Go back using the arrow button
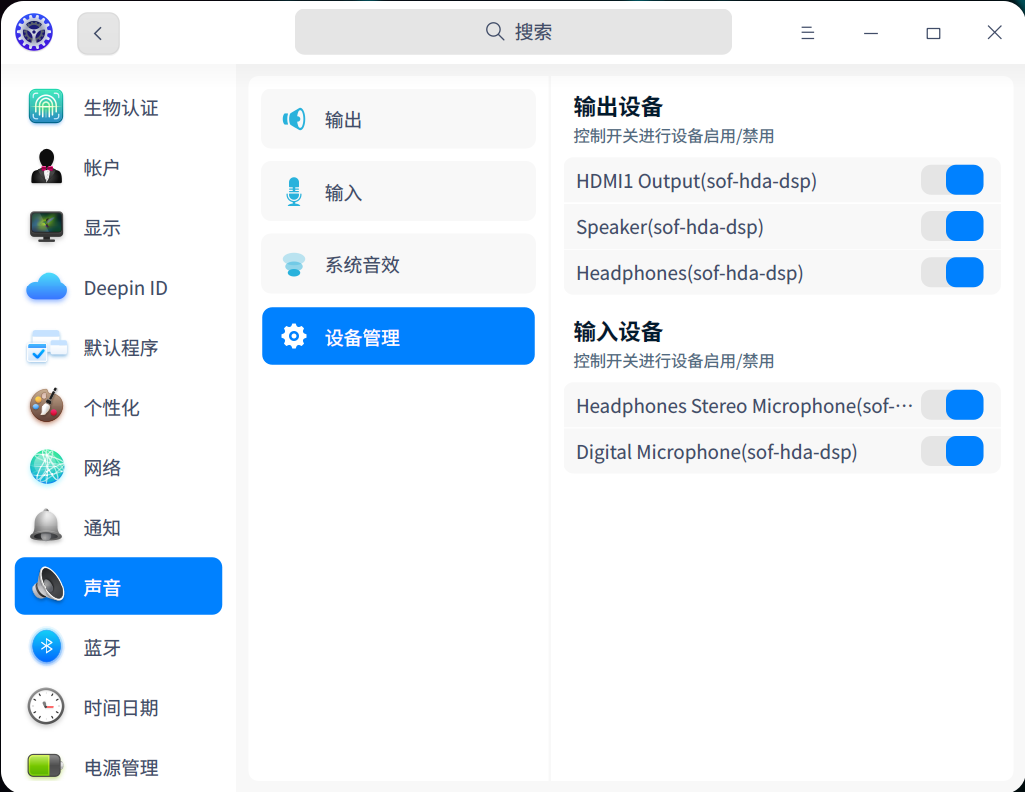This screenshot has height=792, width=1025. [x=98, y=33]
